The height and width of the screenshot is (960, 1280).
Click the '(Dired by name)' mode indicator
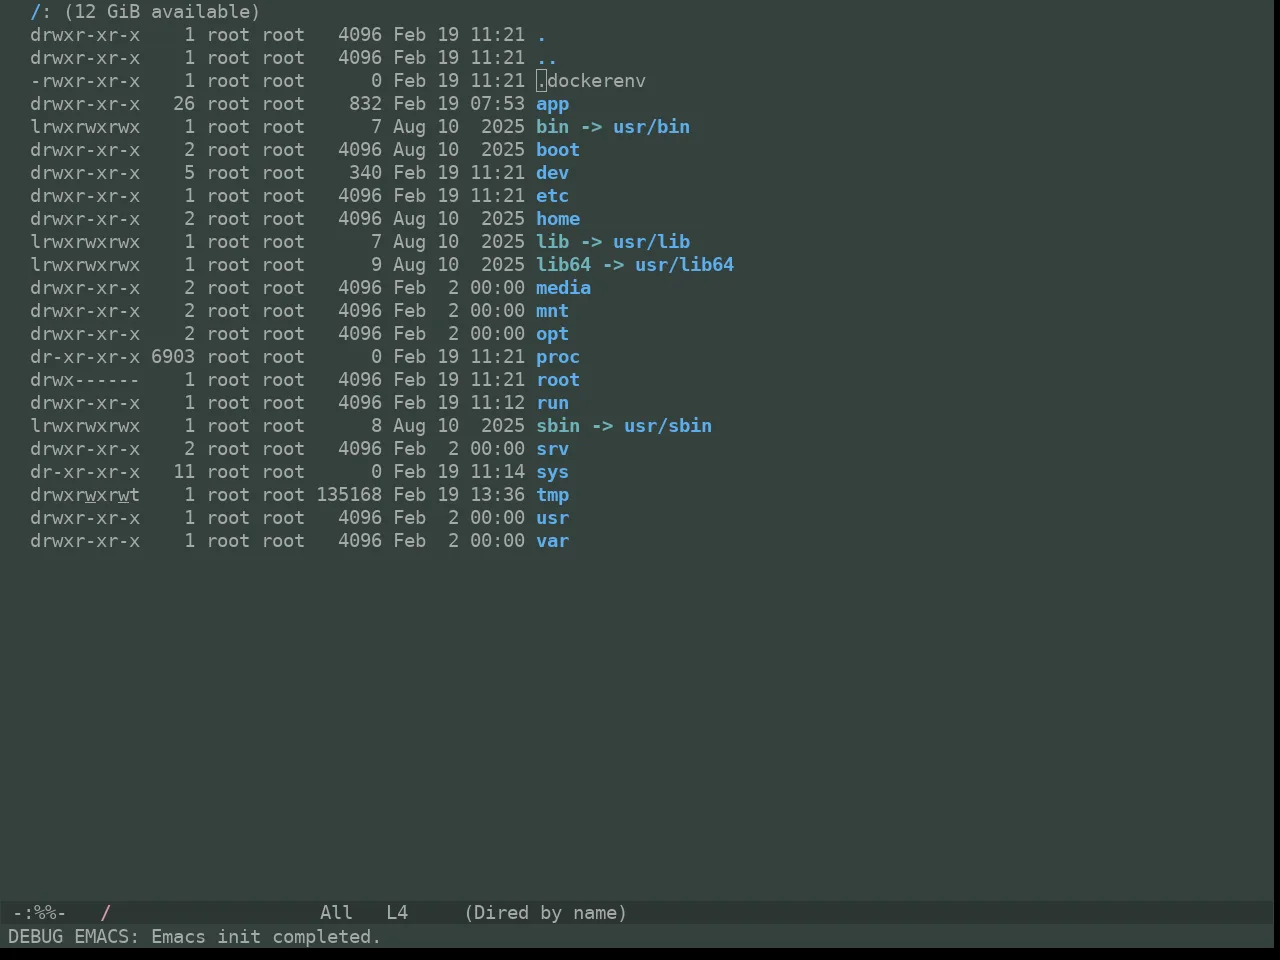[546, 913]
